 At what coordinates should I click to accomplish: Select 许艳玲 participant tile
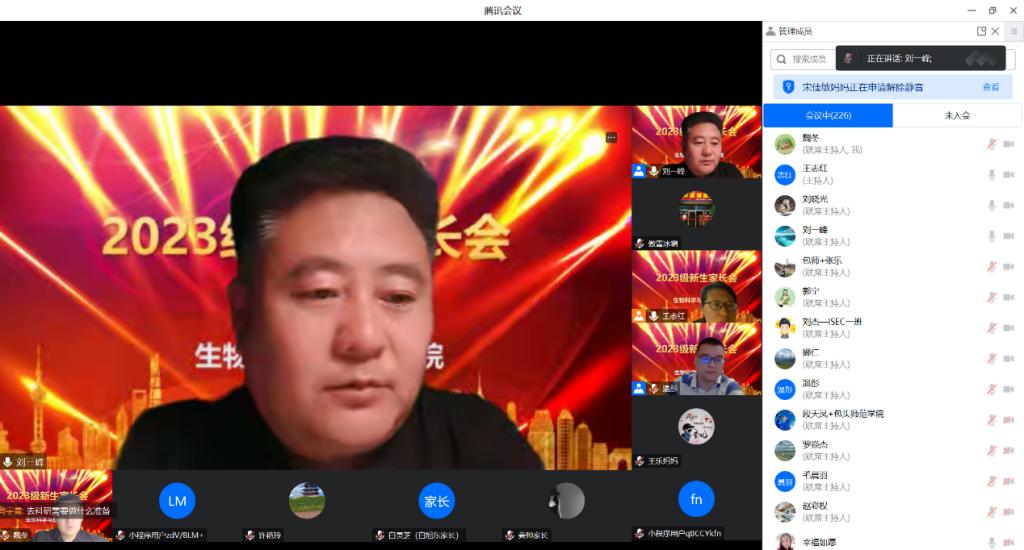coord(307,506)
